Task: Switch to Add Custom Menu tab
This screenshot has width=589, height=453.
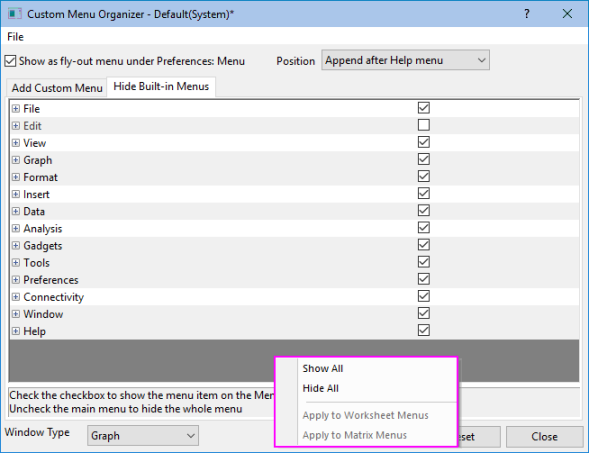Action: 57,88
